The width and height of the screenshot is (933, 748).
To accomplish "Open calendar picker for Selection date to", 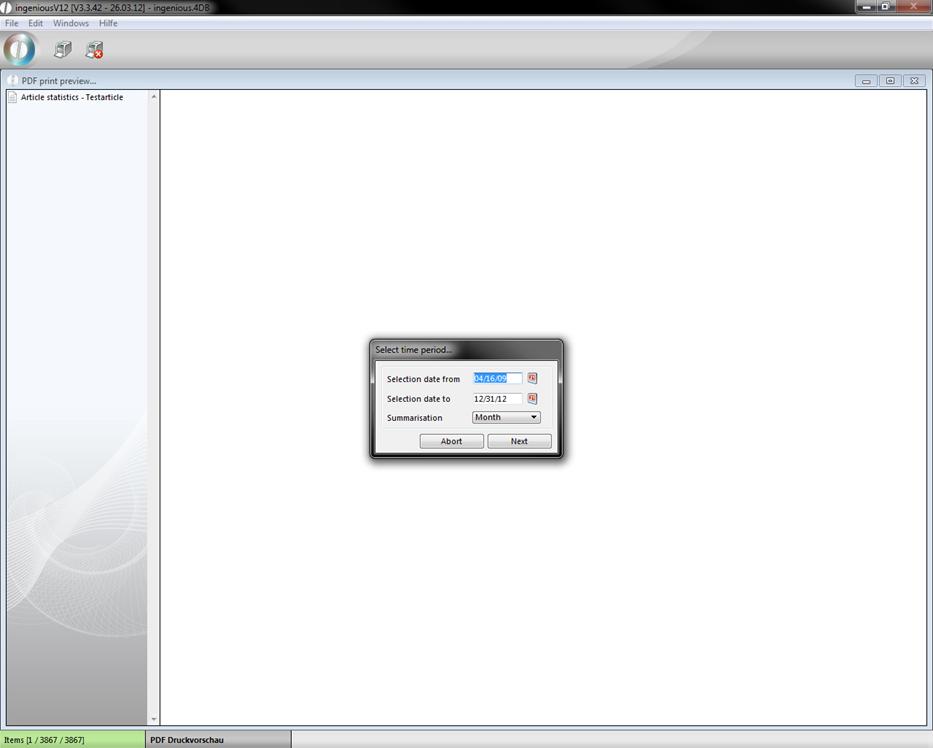I will pos(532,398).
